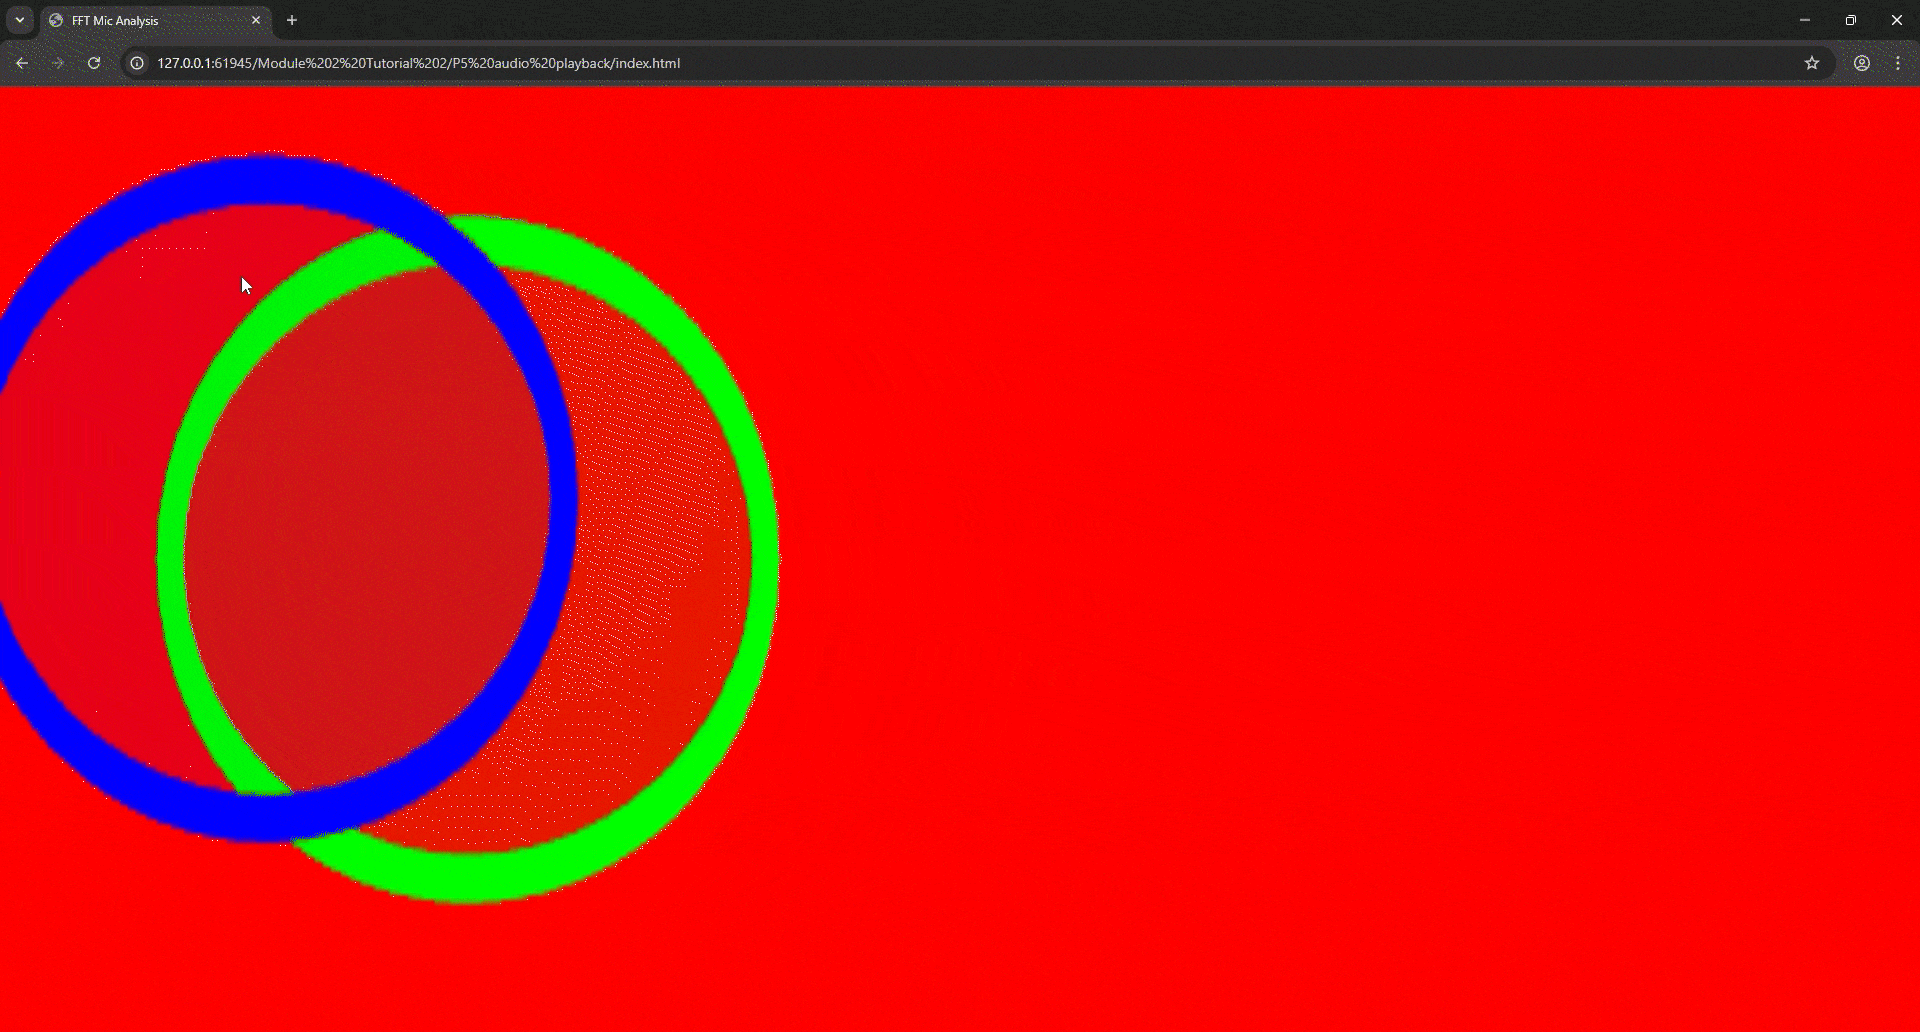Reload the FFT Mic Analysis page
The width and height of the screenshot is (1920, 1032).
point(93,62)
